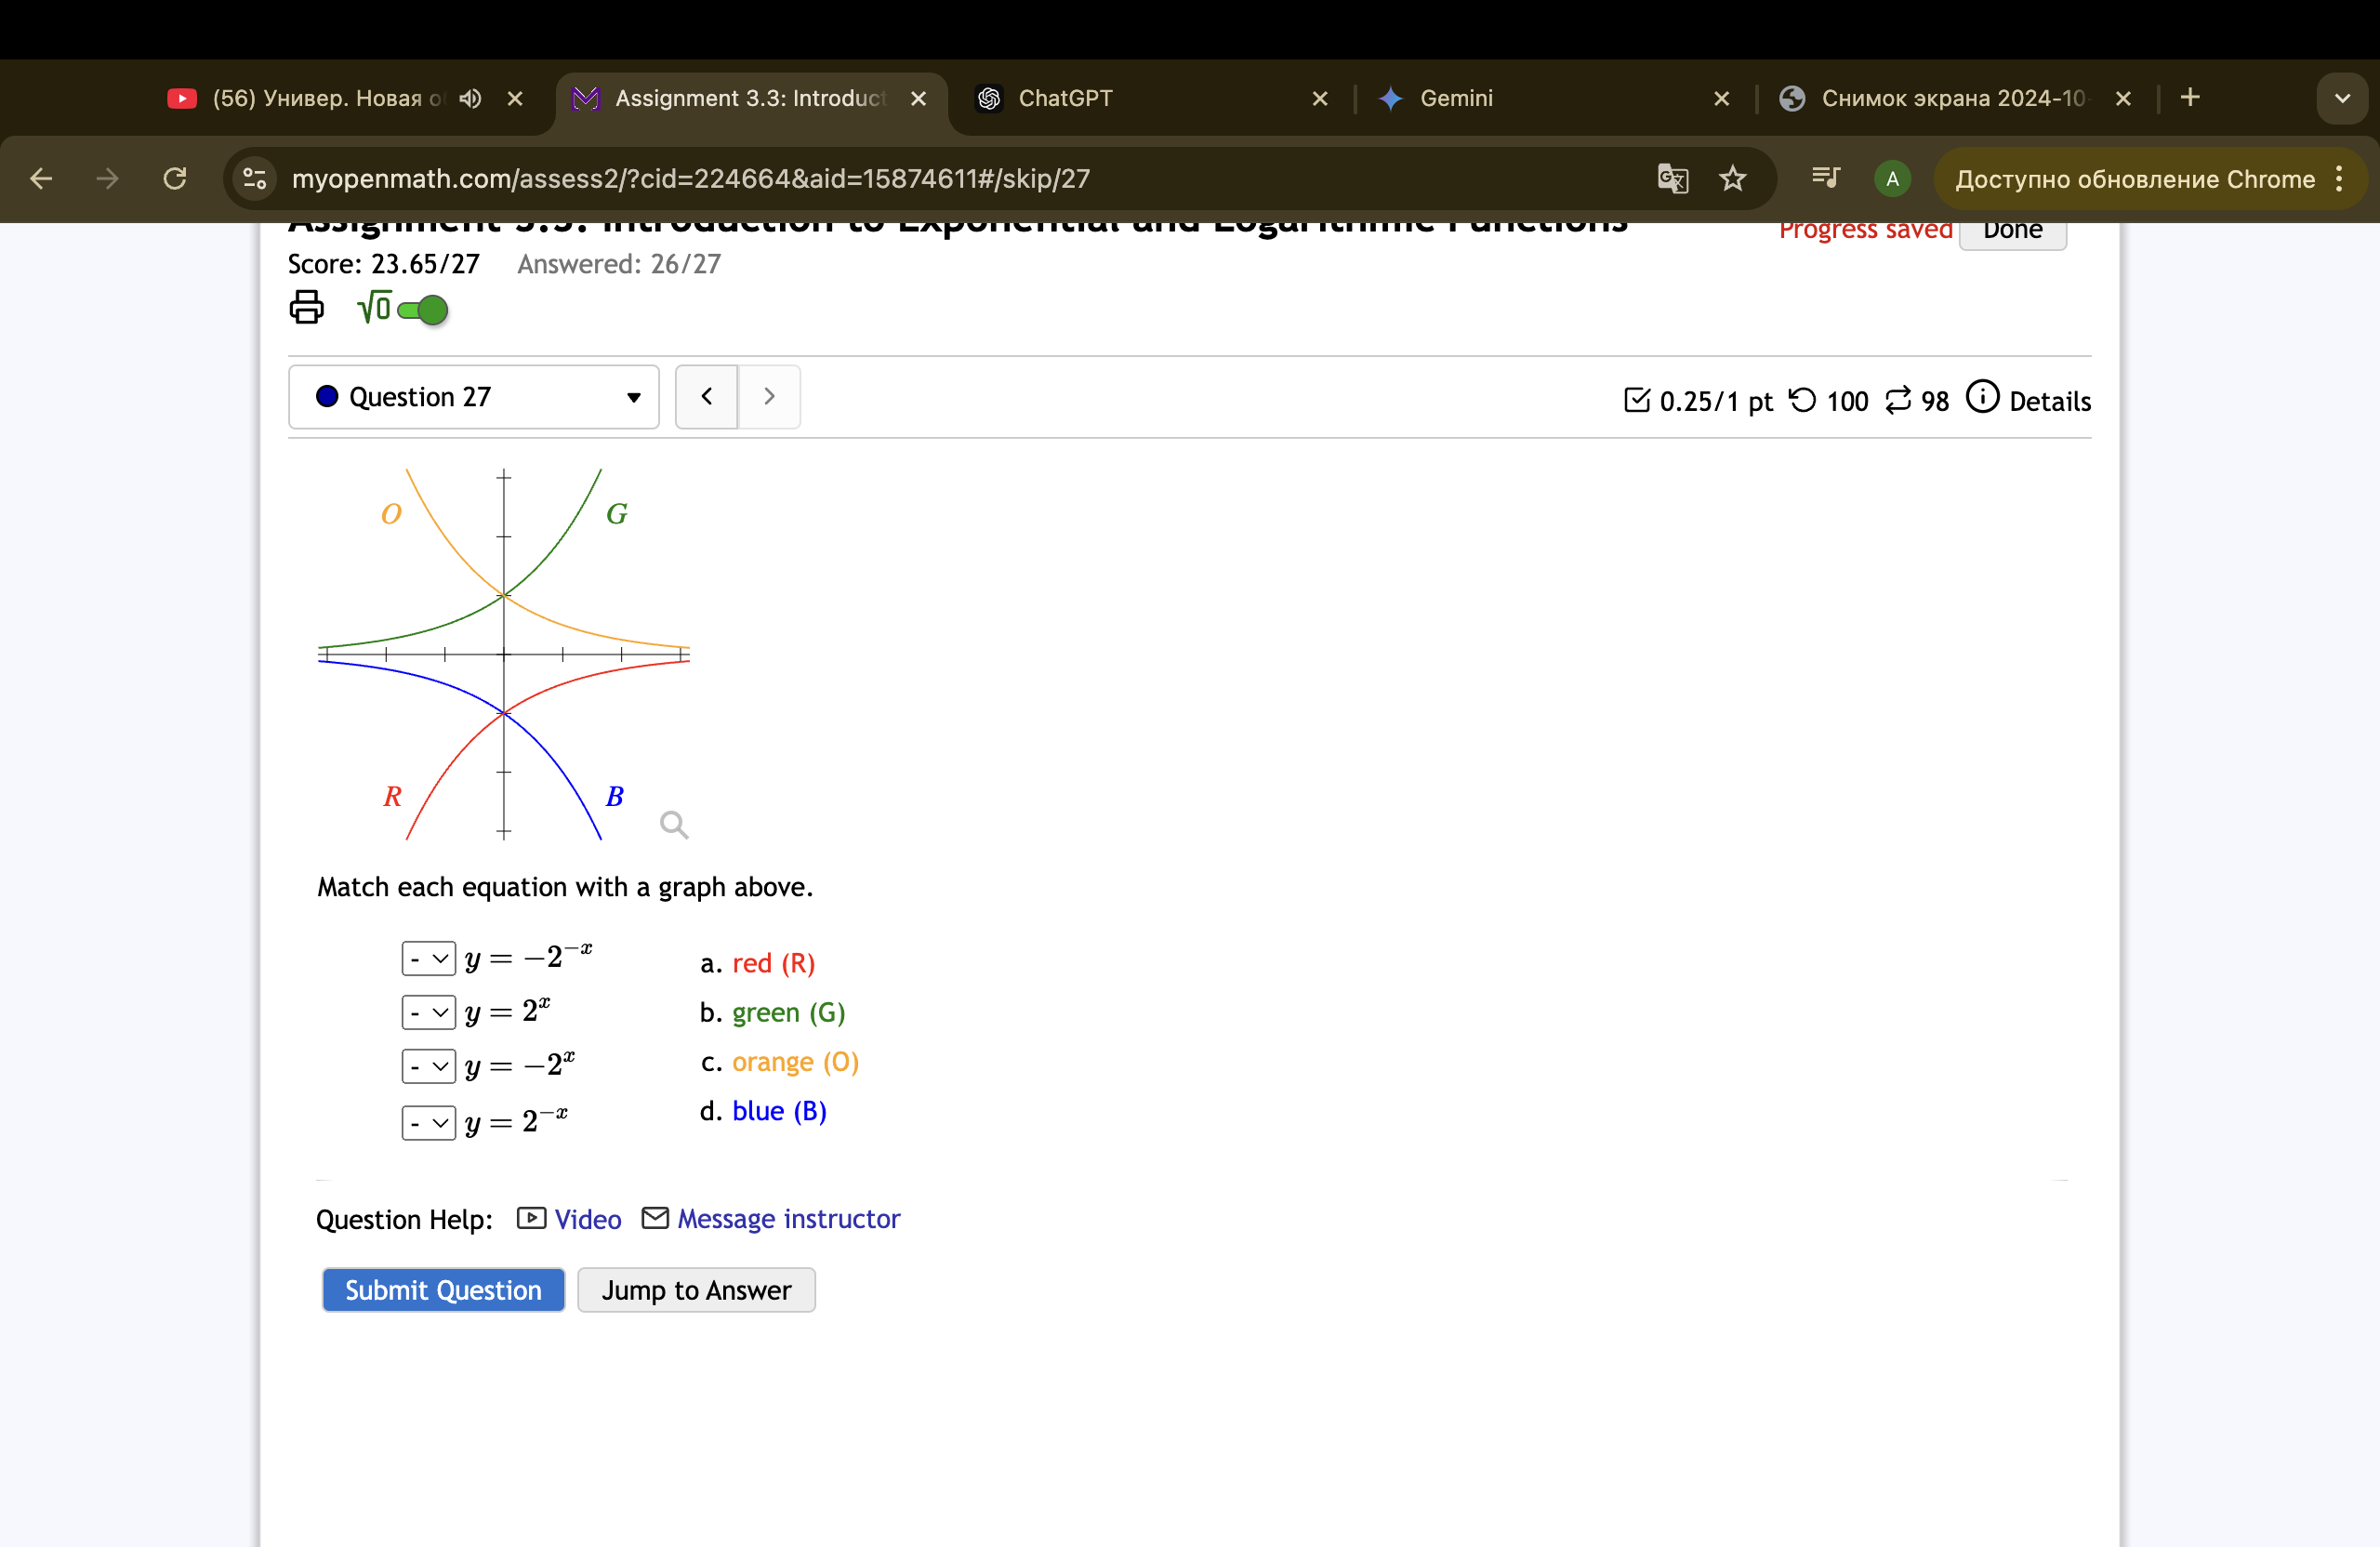2380x1547 pixels.
Task: Bookmark this page with the star
Action: point(1733,179)
